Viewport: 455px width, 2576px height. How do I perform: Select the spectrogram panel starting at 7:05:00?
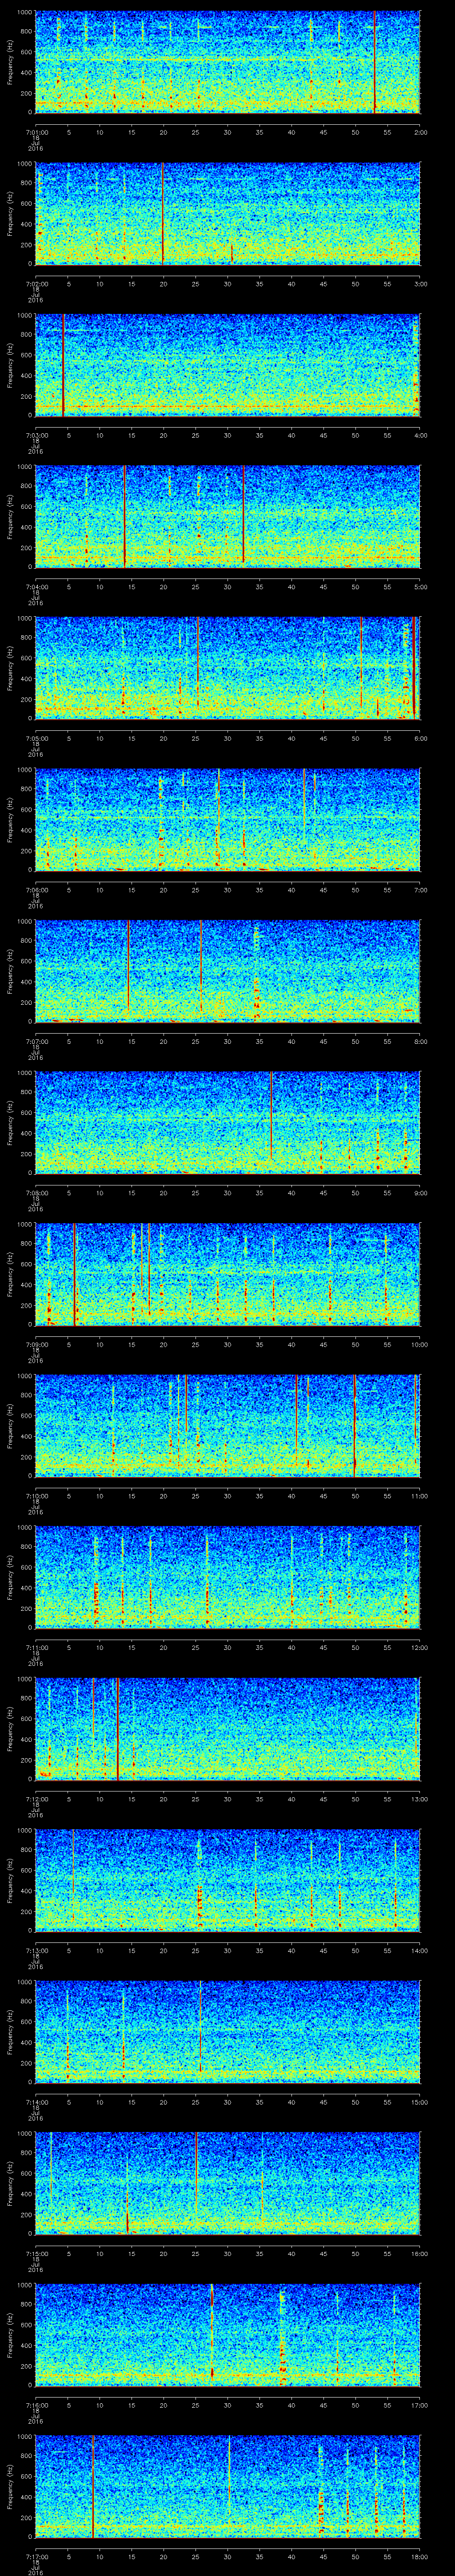tap(227, 668)
